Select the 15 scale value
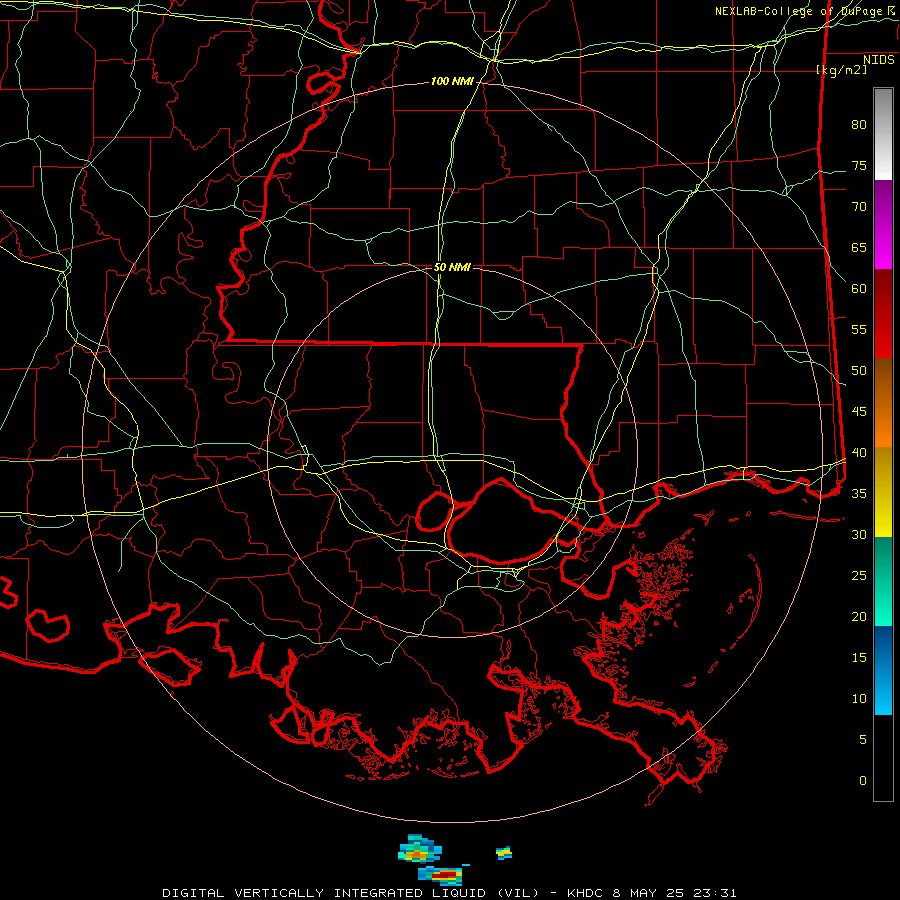The image size is (900, 900). click(859, 658)
